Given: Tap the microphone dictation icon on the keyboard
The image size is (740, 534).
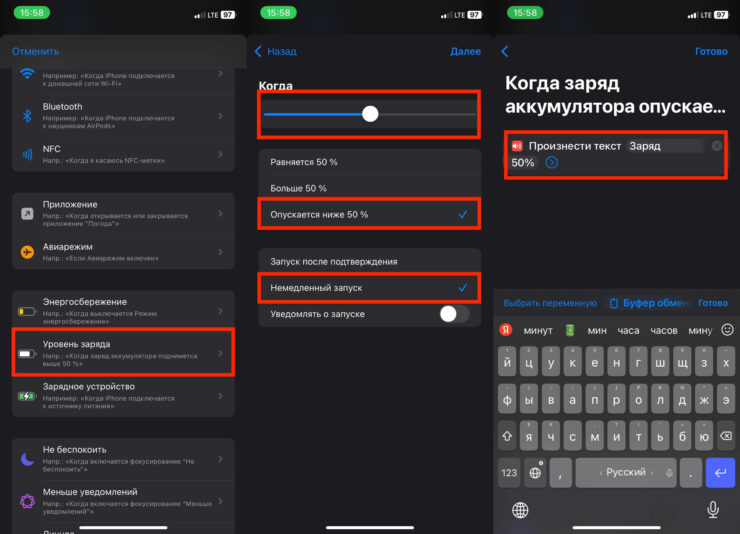Looking at the screenshot, I should pyautogui.click(x=713, y=509).
